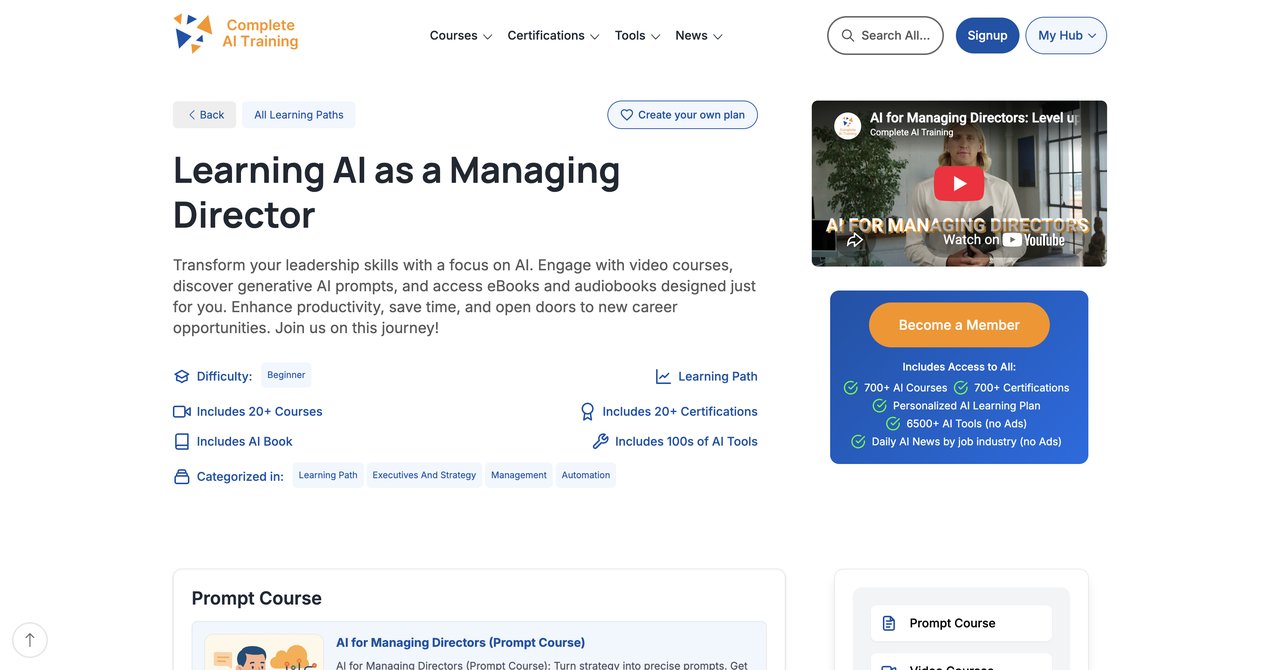This screenshot has height=670, width=1280.
Task: Expand the Tools dropdown
Action: click(x=638, y=35)
